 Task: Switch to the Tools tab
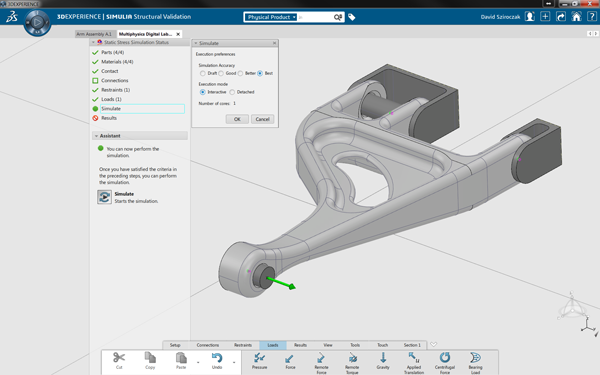pos(355,345)
